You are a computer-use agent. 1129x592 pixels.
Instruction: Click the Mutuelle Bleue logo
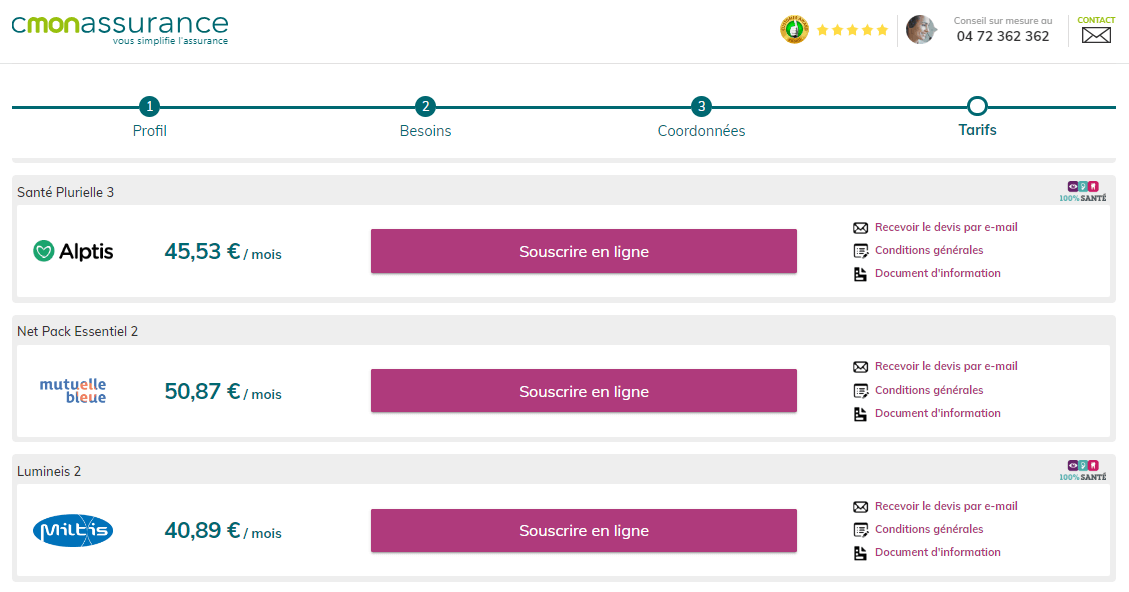pos(72,390)
